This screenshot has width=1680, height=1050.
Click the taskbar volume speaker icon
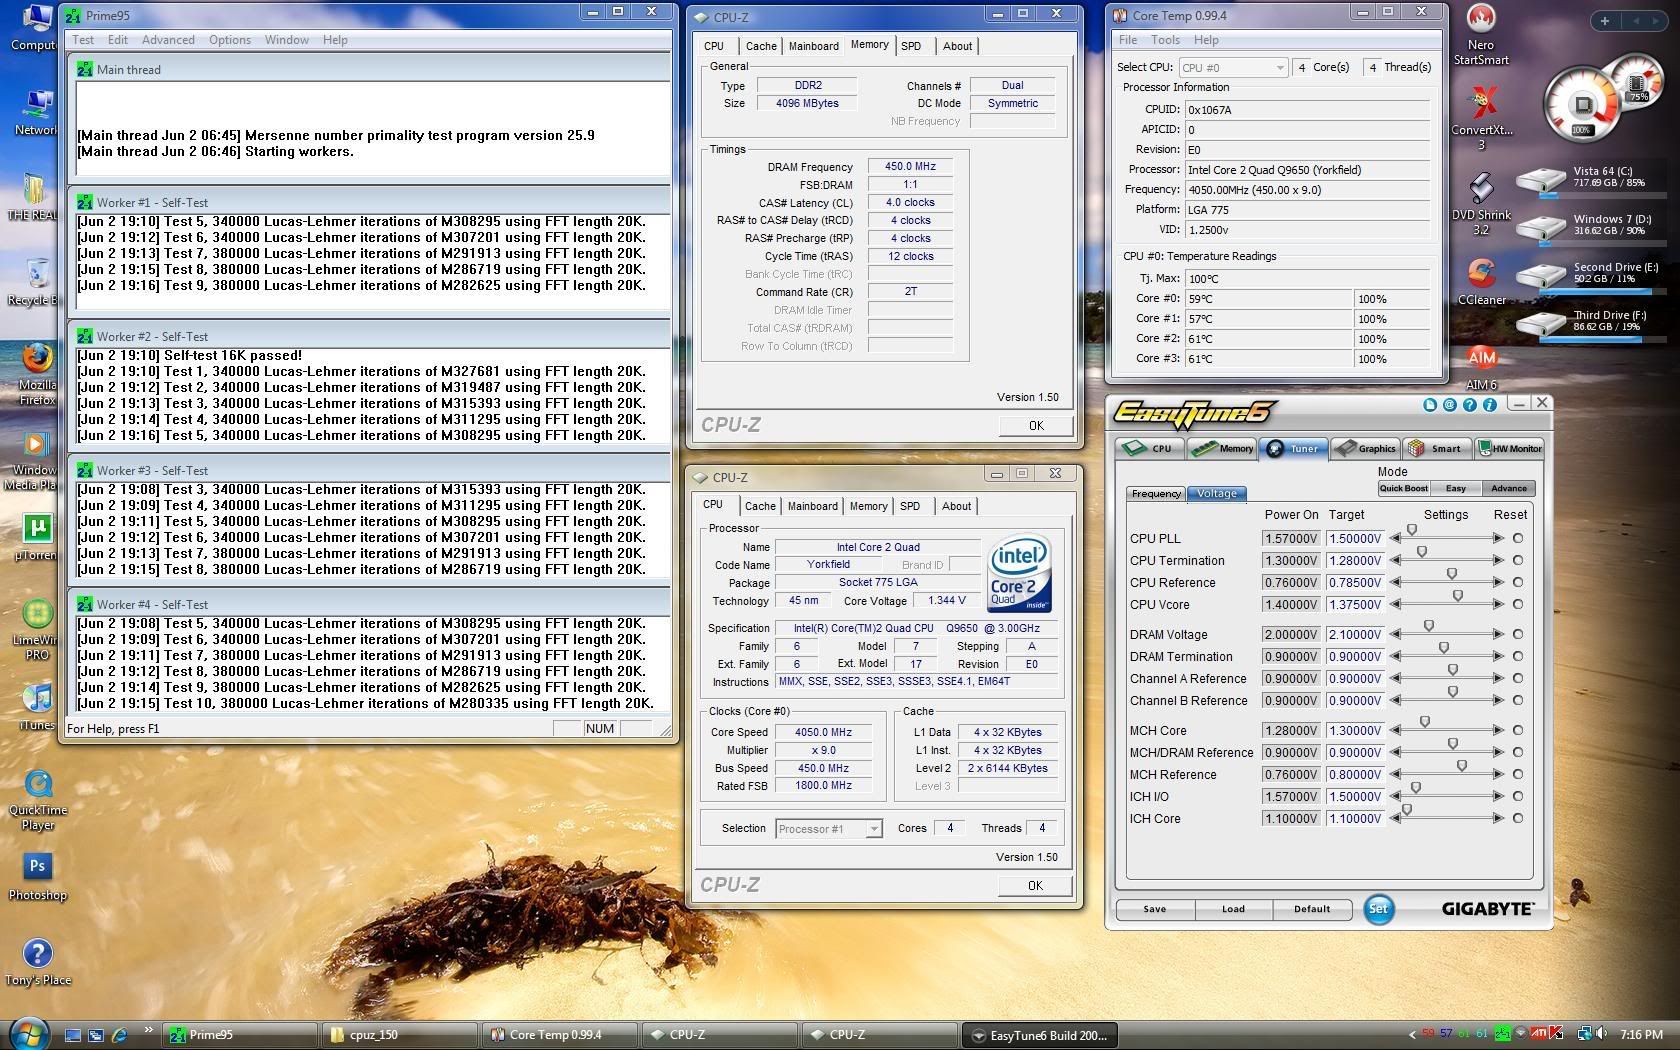[x=1600, y=1034]
